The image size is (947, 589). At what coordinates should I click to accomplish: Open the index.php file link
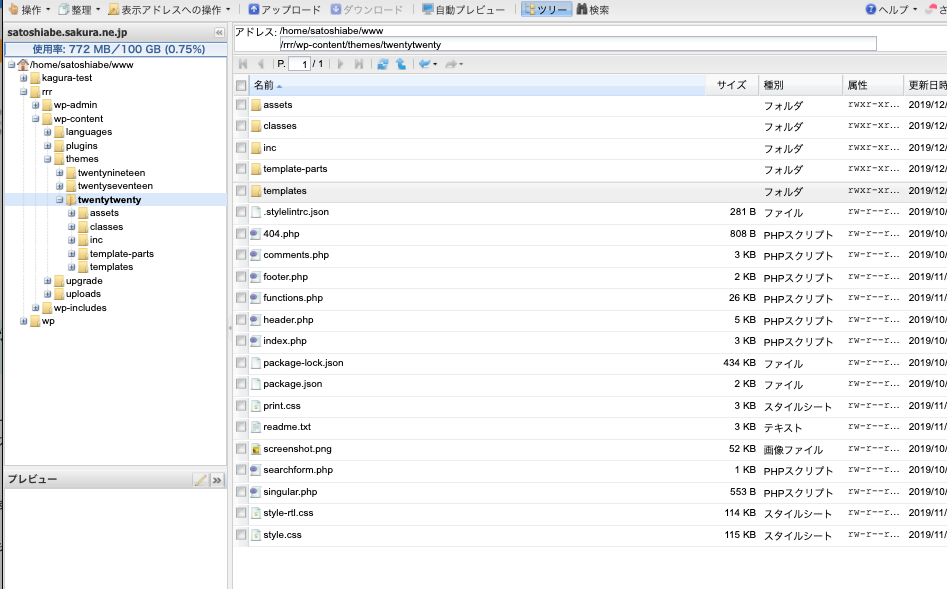coord(285,341)
